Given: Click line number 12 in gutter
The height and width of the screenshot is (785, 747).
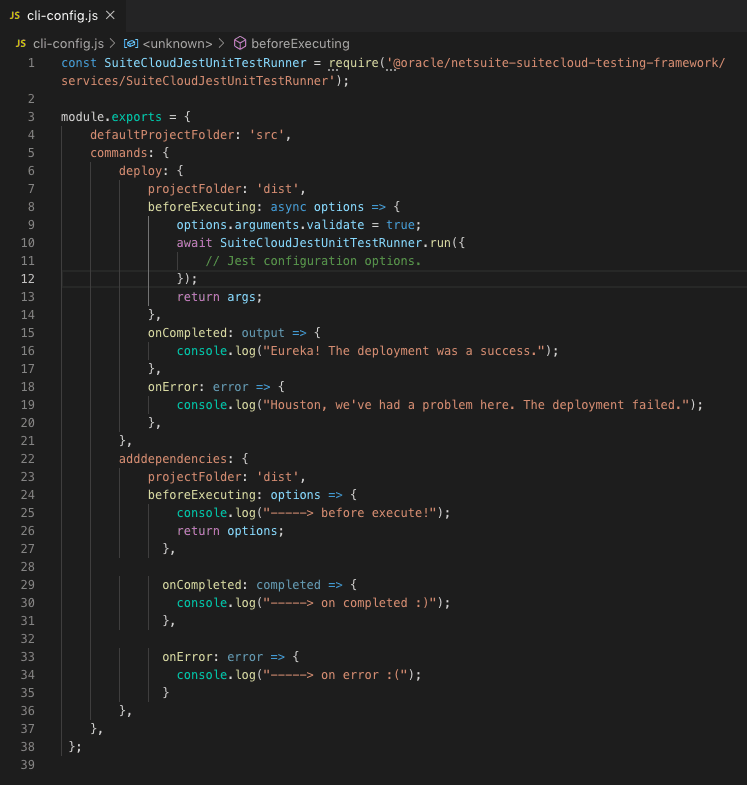Looking at the screenshot, I should click(28, 279).
